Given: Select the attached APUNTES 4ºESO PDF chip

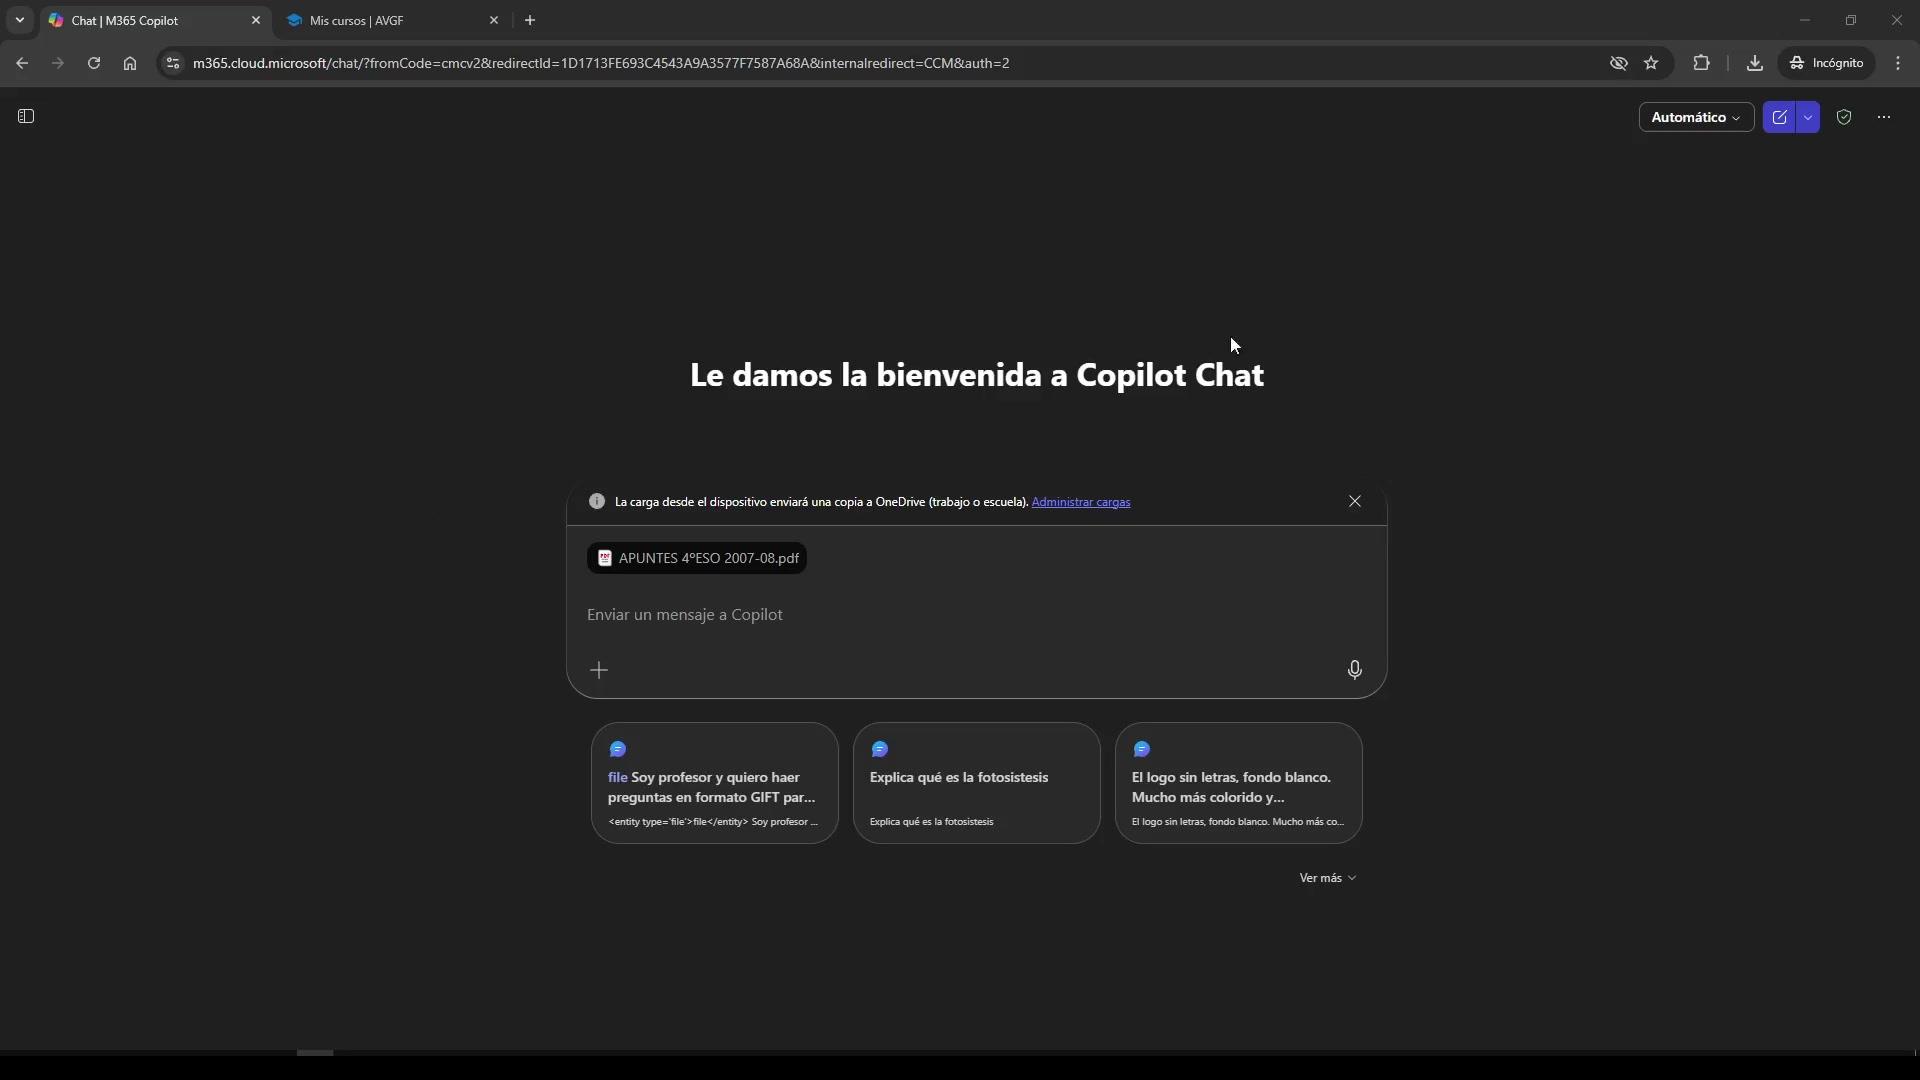Looking at the screenshot, I should tap(697, 558).
